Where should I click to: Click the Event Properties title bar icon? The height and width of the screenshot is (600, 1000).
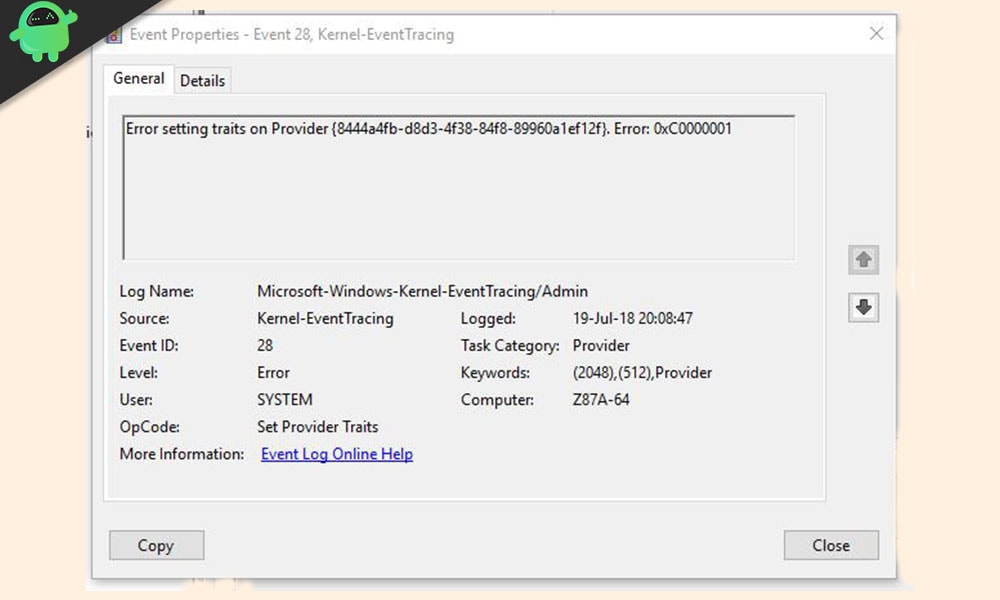click(x=114, y=35)
